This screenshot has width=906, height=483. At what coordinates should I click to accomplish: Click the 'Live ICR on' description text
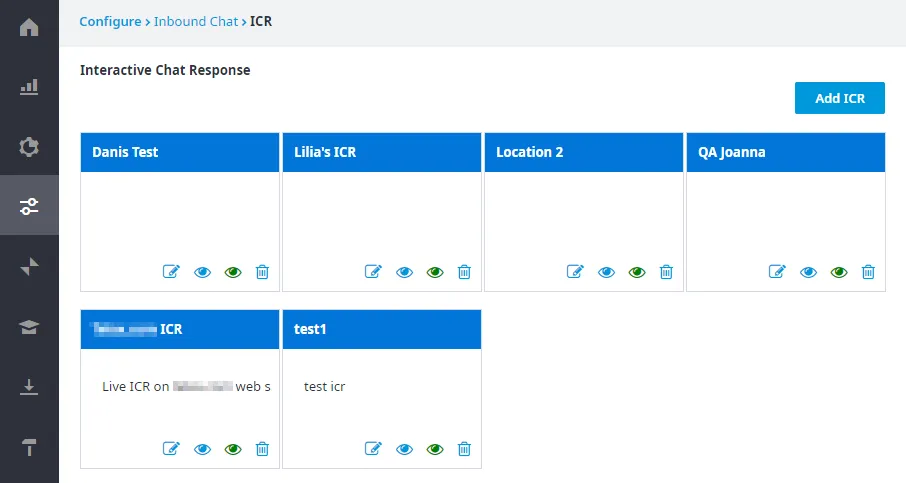coord(136,387)
